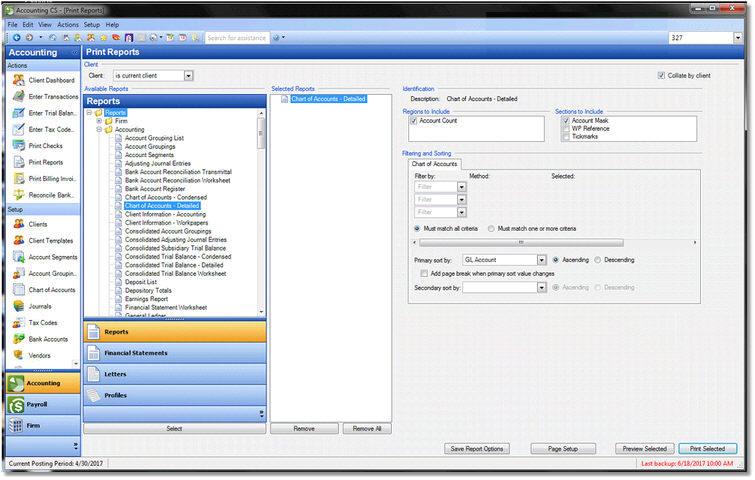Click the Remove button
The image size is (755, 480).
click(304, 428)
